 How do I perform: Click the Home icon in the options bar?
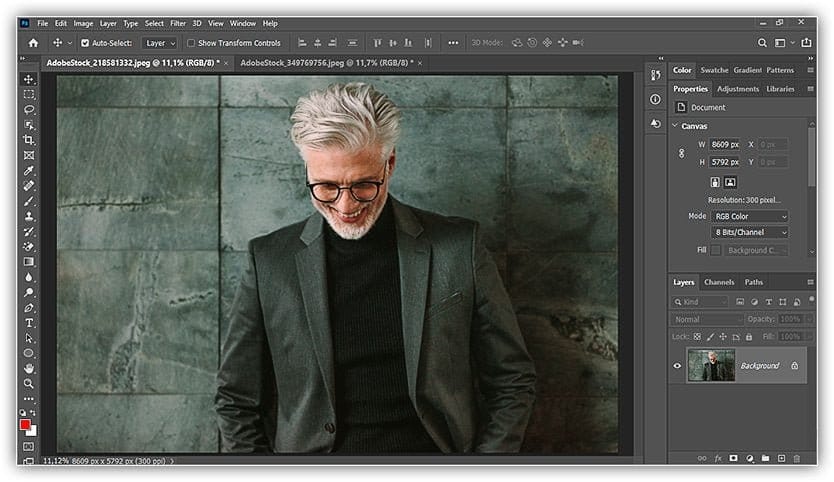pyautogui.click(x=33, y=43)
